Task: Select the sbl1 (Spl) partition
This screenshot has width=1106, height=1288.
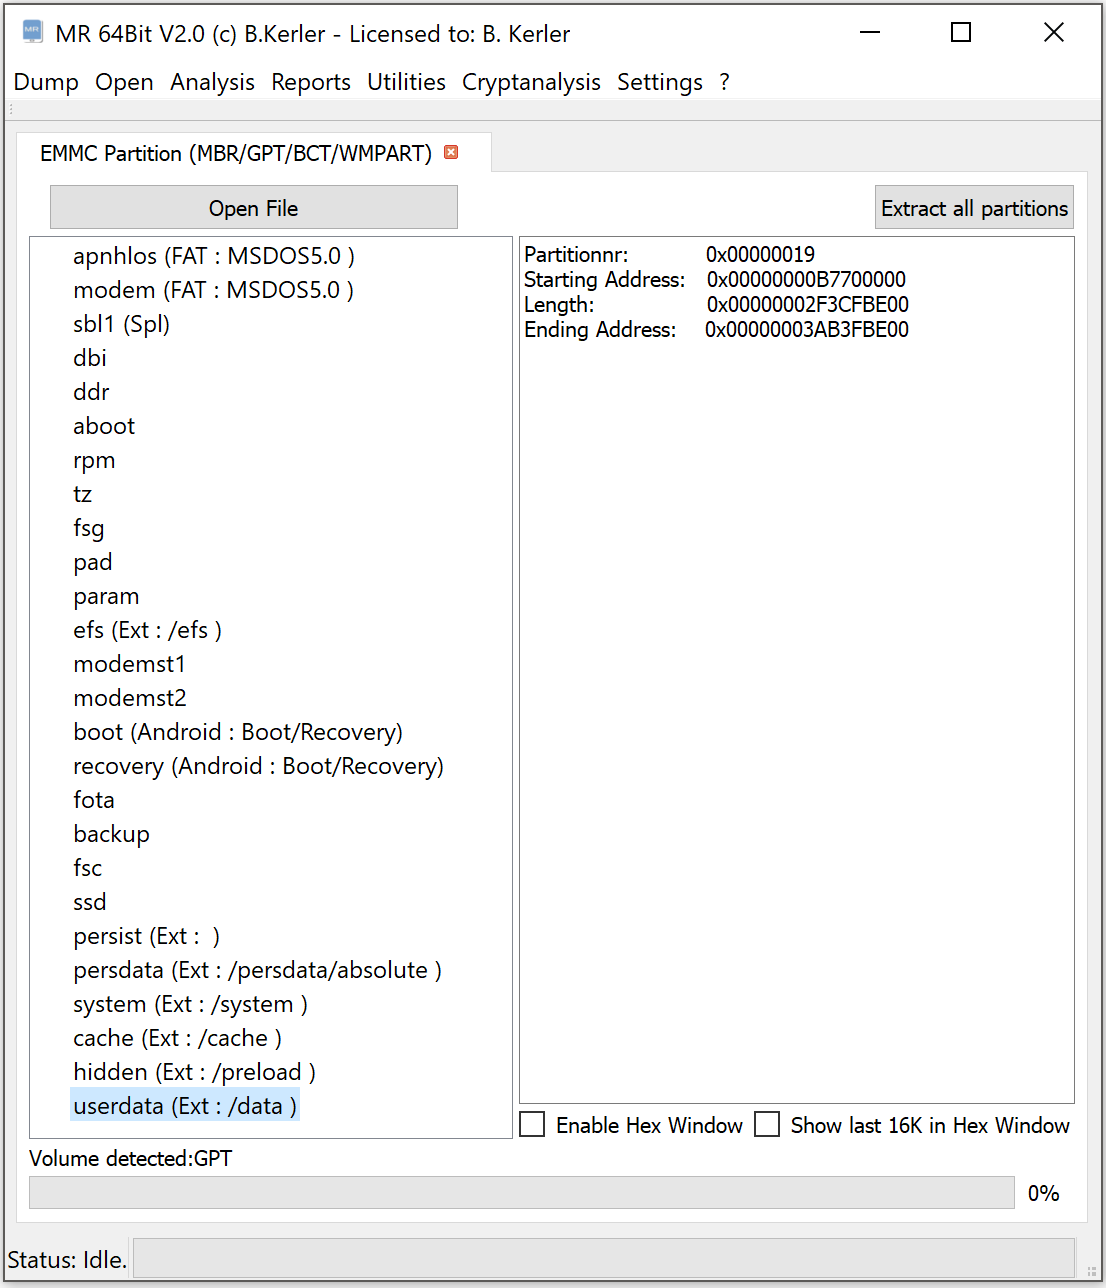Action: [121, 324]
